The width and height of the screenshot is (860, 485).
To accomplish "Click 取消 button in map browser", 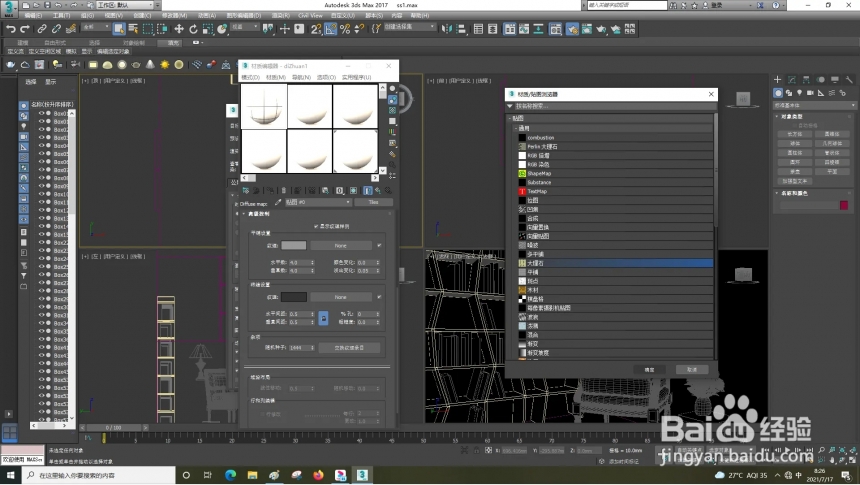I will pos(692,370).
